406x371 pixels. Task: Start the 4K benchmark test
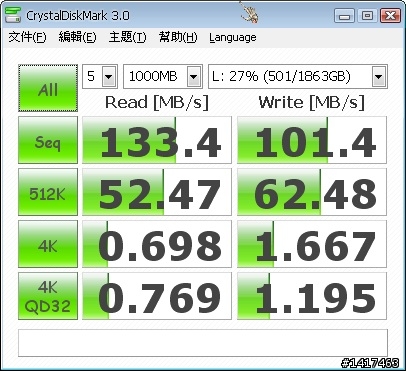coord(48,244)
